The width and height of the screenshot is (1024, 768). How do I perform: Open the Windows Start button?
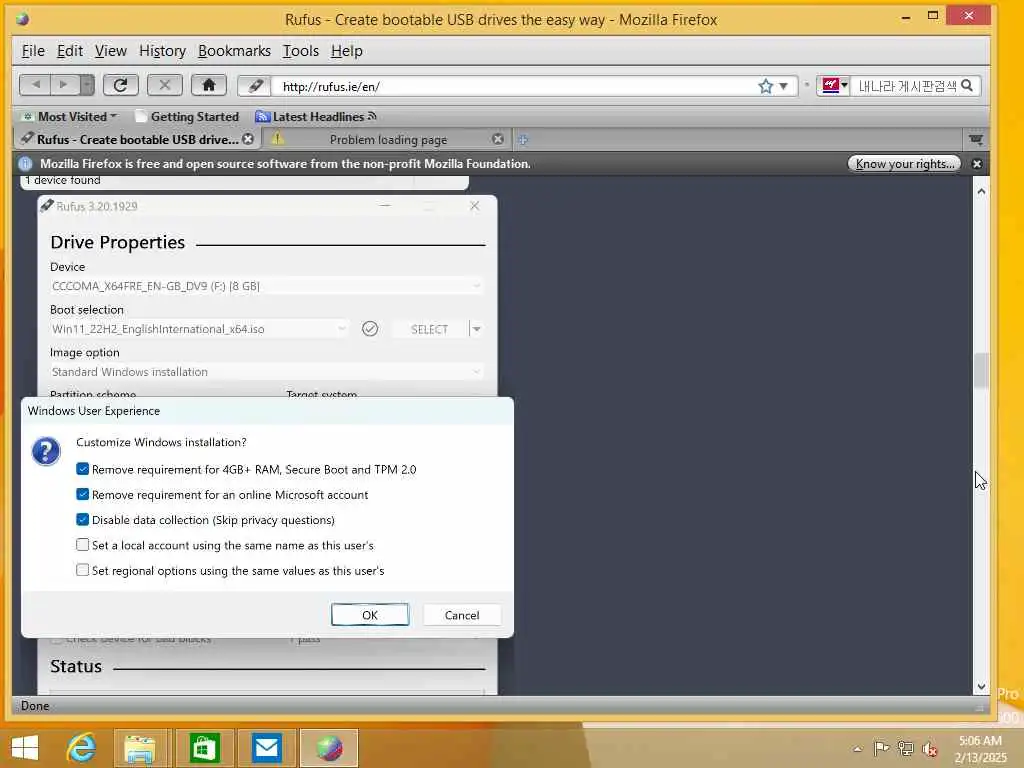pyautogui.click(x=25, y=748)
